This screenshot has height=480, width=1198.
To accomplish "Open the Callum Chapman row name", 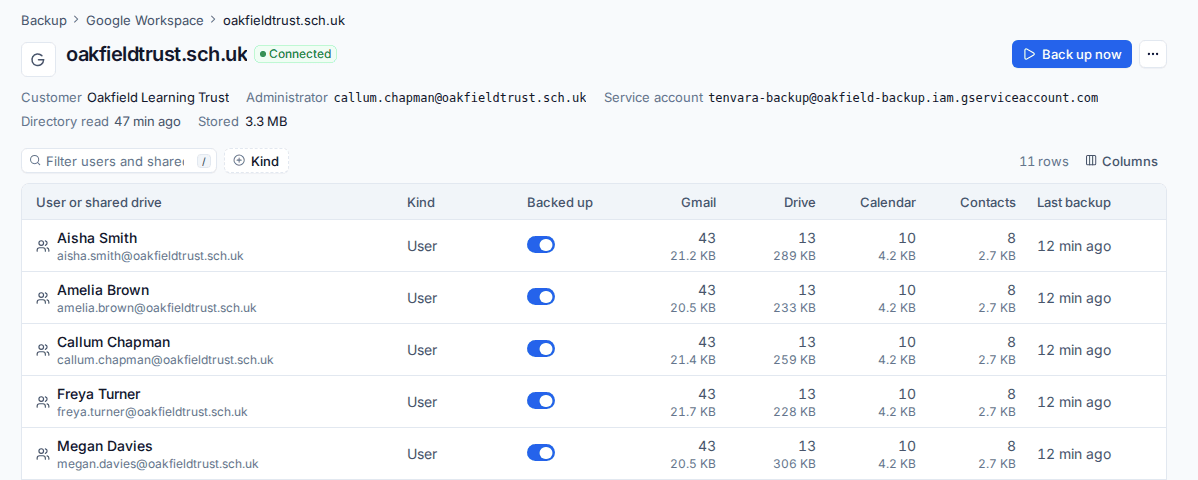I will [x=114, y=342].
